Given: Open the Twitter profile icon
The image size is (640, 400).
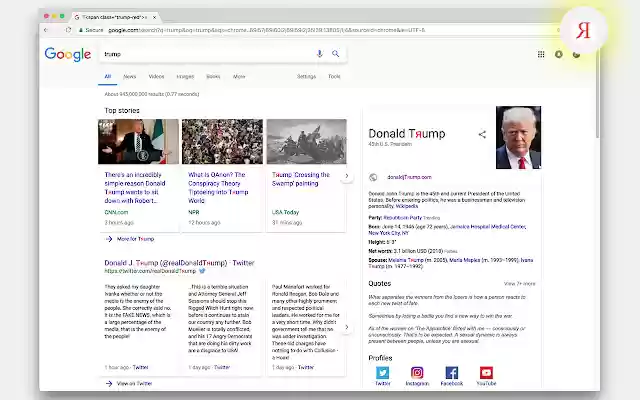Looking at the screenshot, I should [x=382, y=373].
